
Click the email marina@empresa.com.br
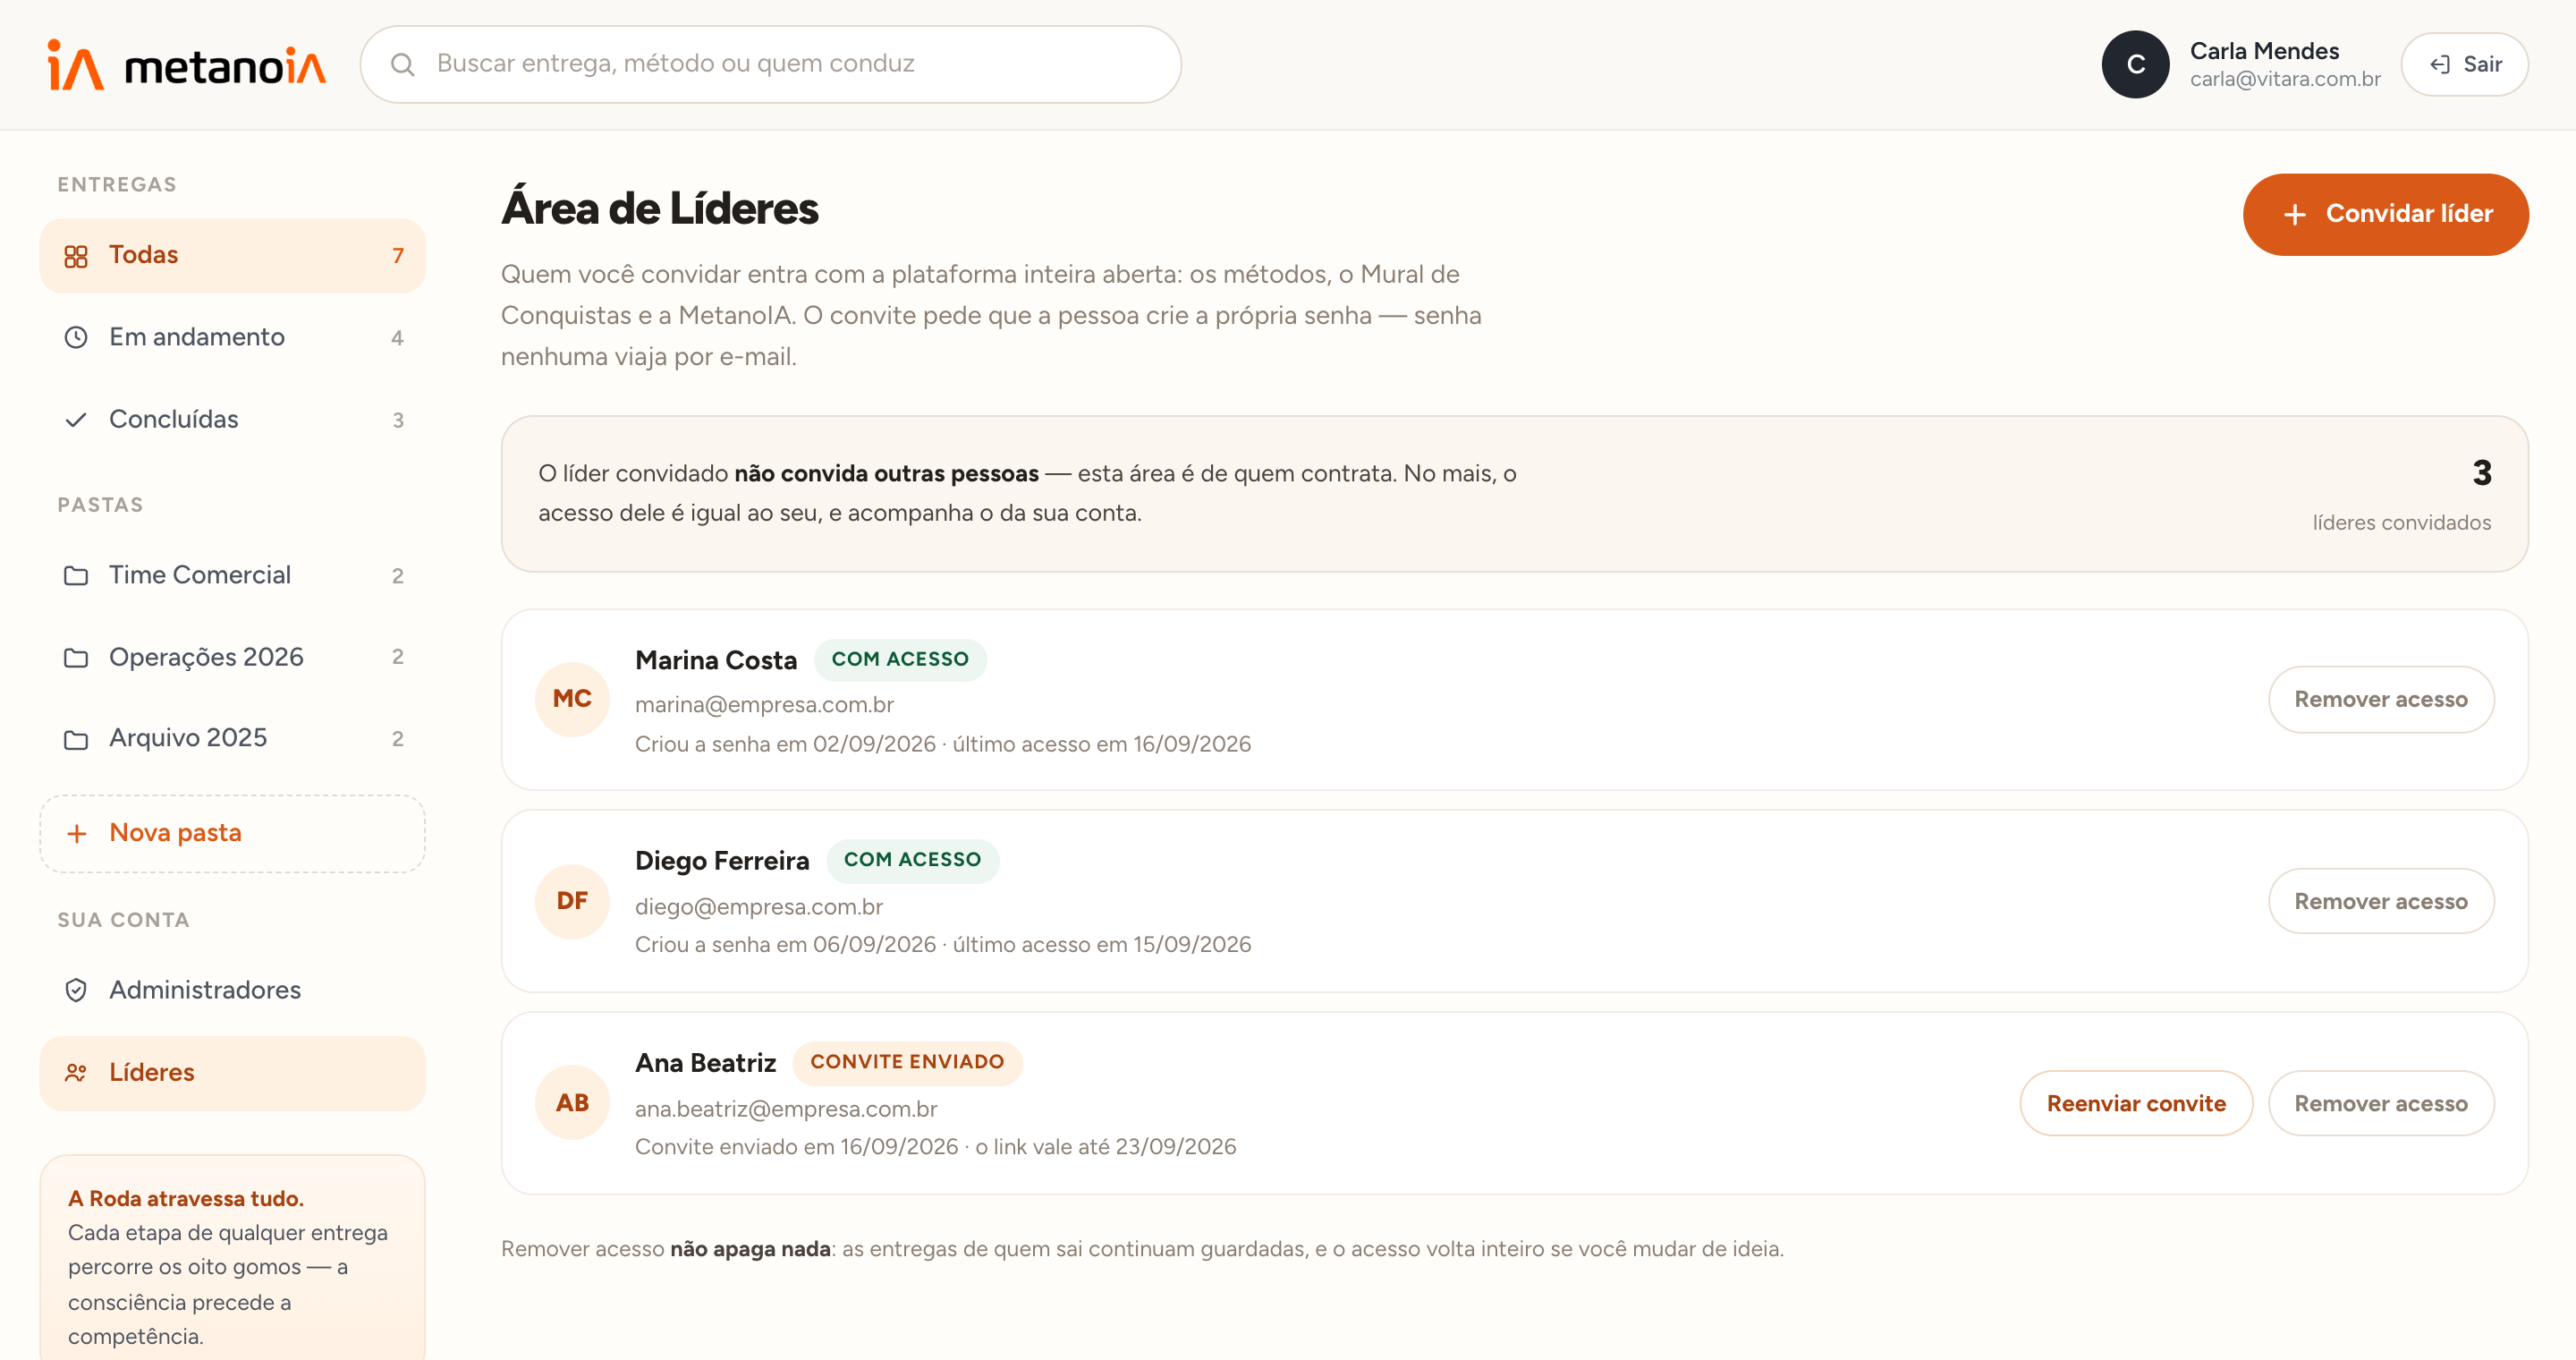click(764, 705)
